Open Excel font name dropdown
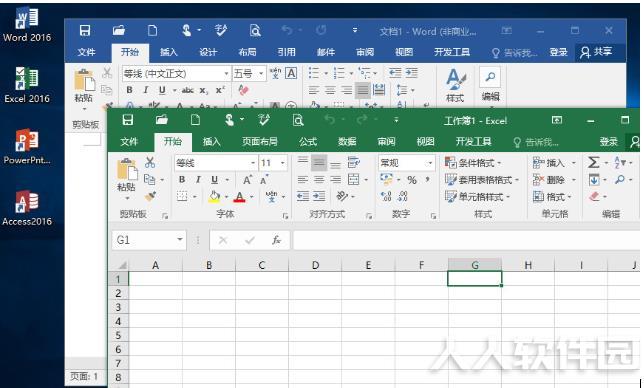The width and height of the screenshot is (644, 388). pyautogui.click(x=253, y=163)
